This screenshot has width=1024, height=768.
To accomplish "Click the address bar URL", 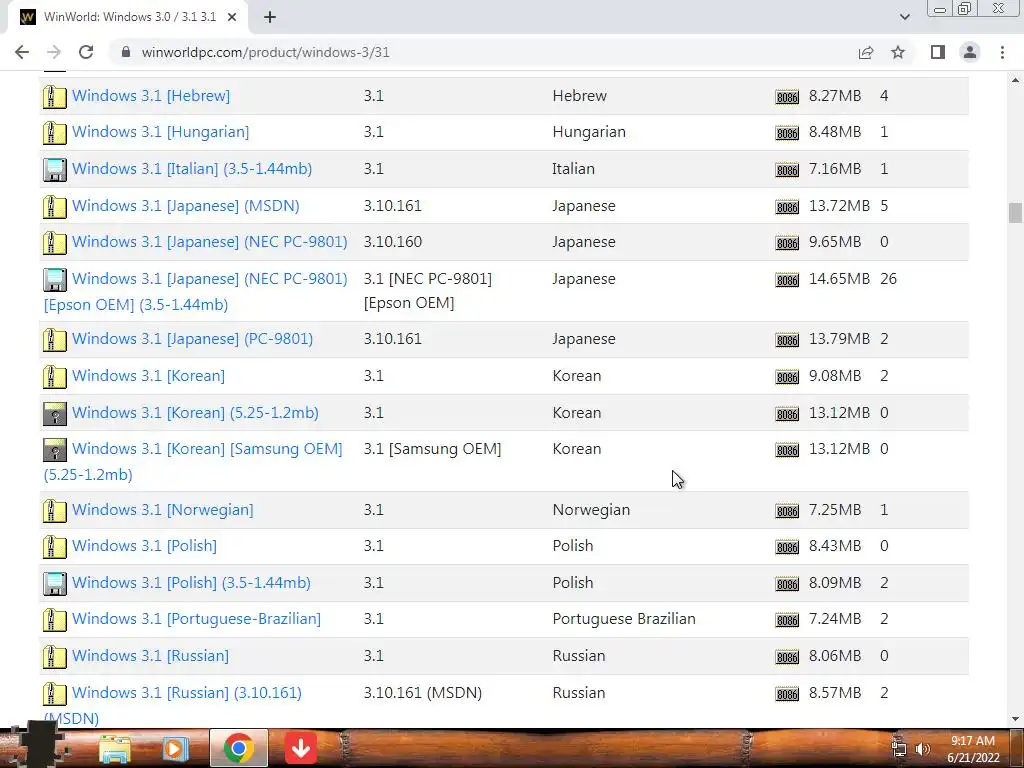I will click(265, 52).
